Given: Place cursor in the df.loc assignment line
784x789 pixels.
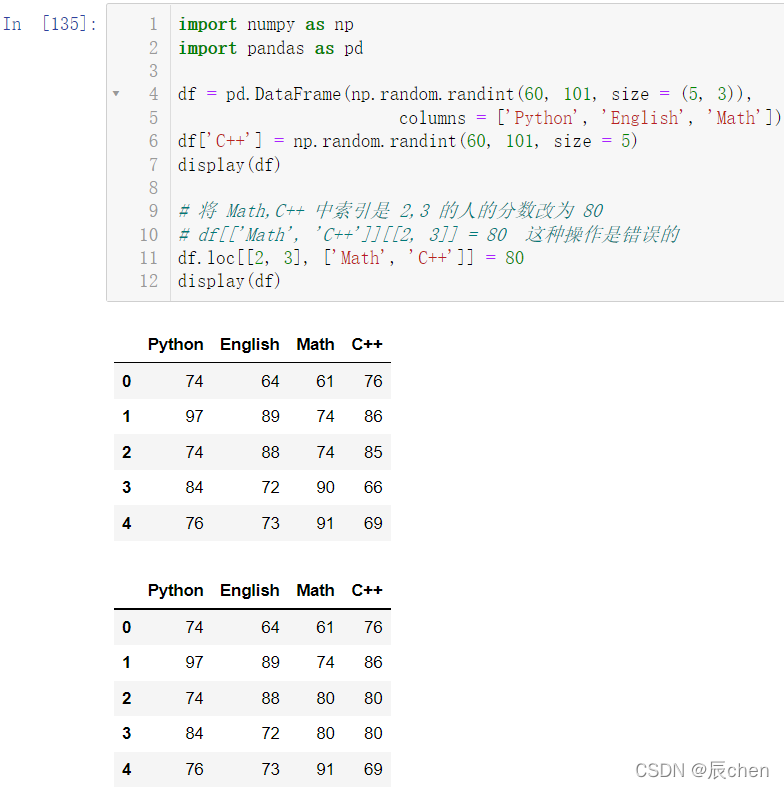Looking at the screenshot, I should [350, 258].
